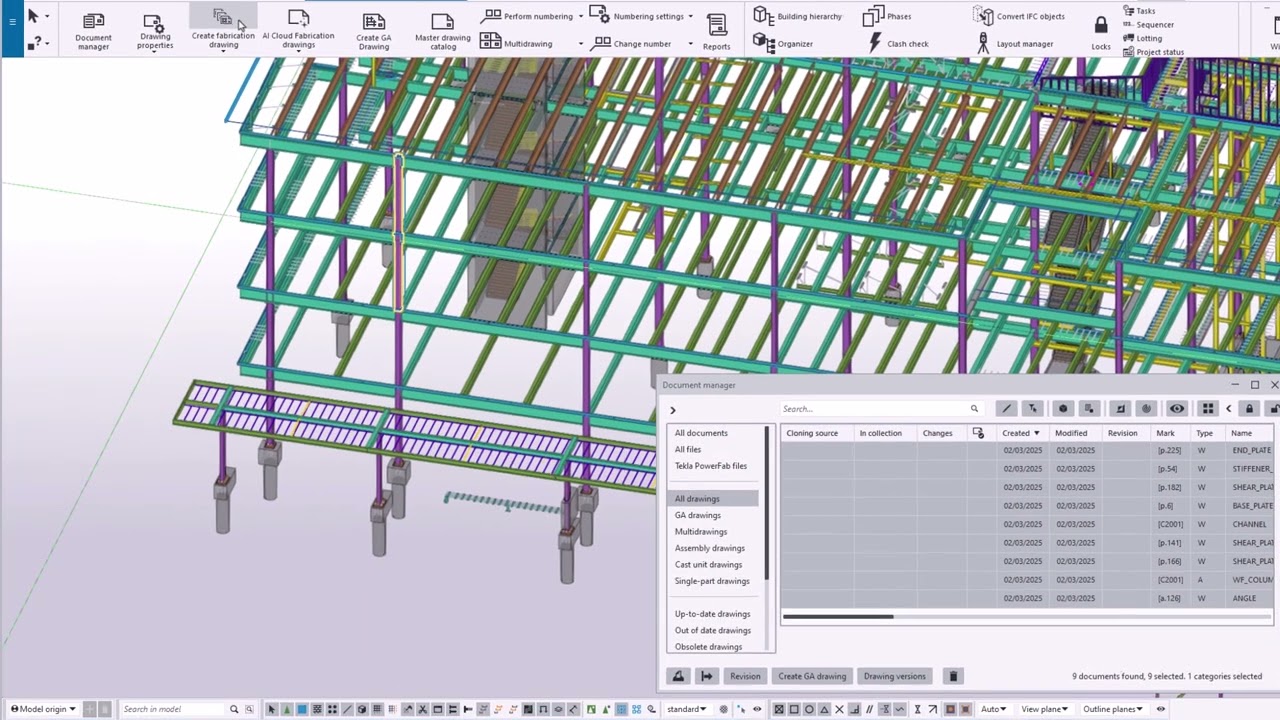Toggle the arrow-to-bar icon at Document manager bottom

pos(707,676)
